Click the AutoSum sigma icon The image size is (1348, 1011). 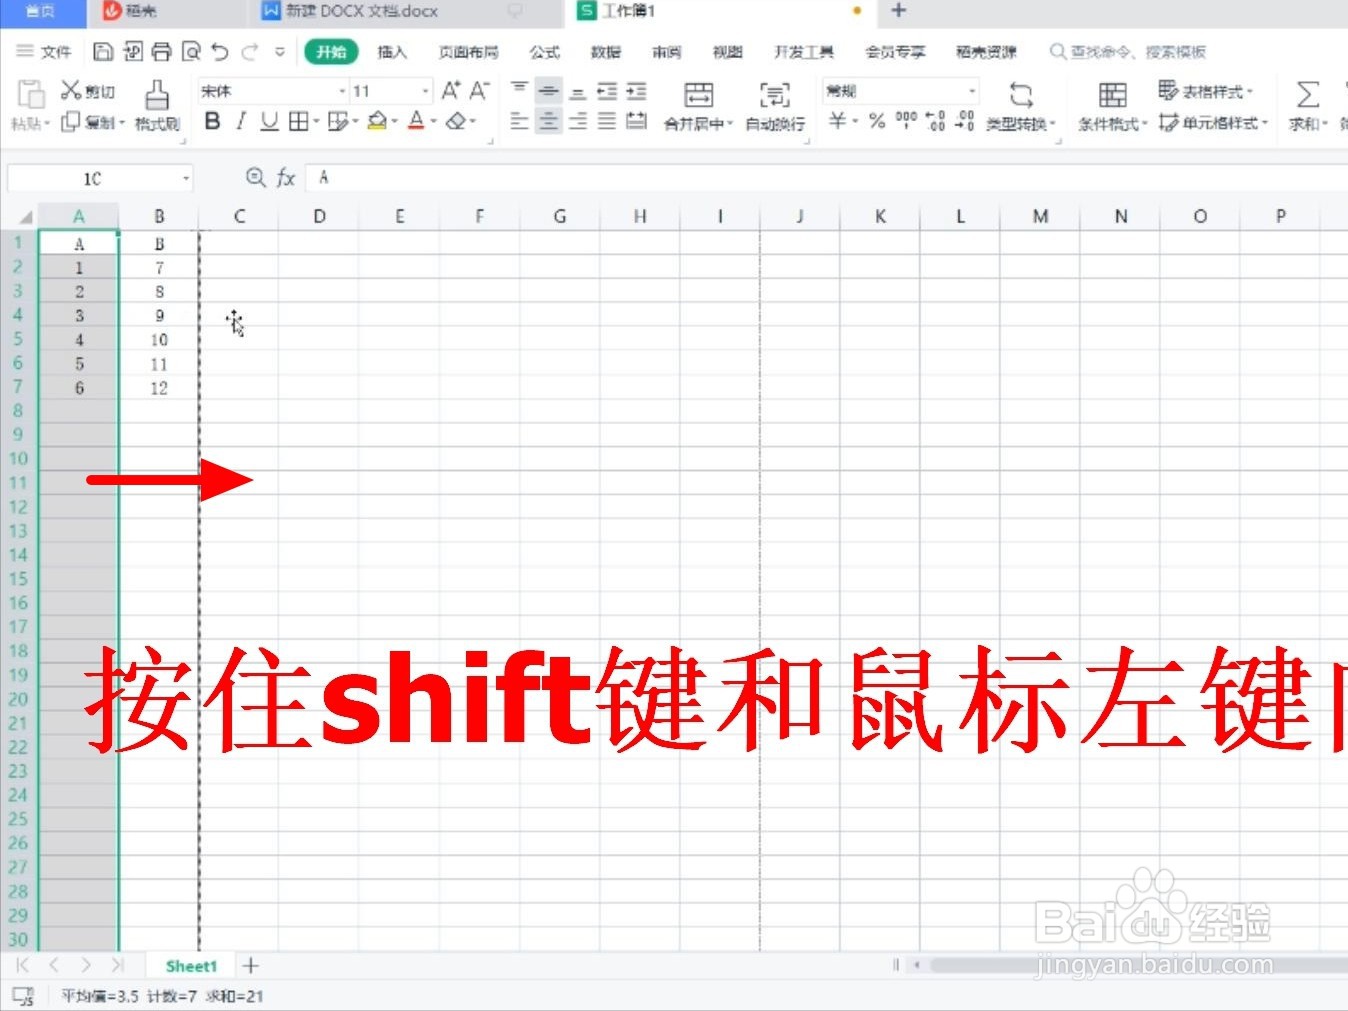tap(1307, 95)
